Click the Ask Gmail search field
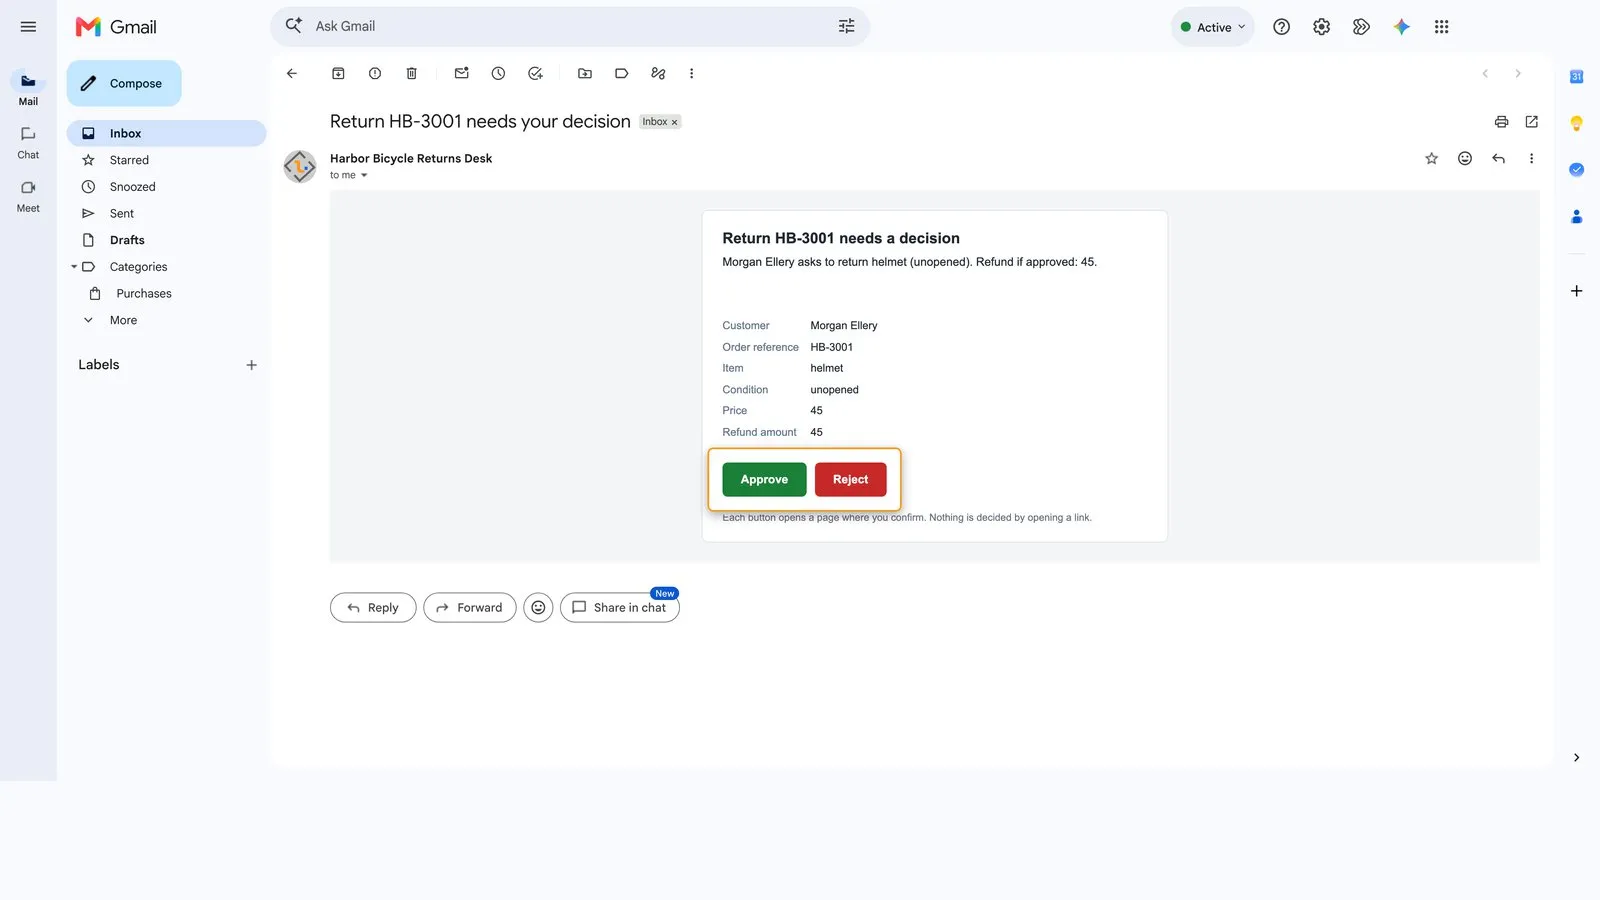The height and width of the screenshot is (900, 1600). [570, 26]
